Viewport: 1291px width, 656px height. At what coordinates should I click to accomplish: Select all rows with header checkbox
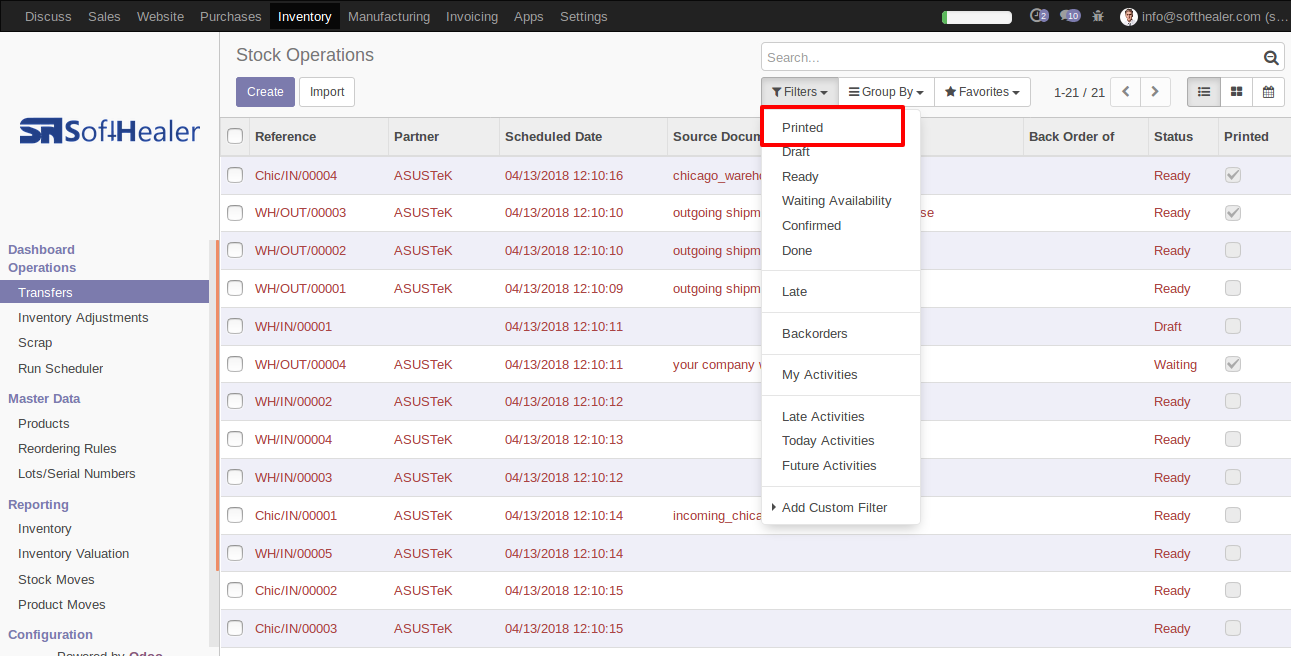click(235, 136)
